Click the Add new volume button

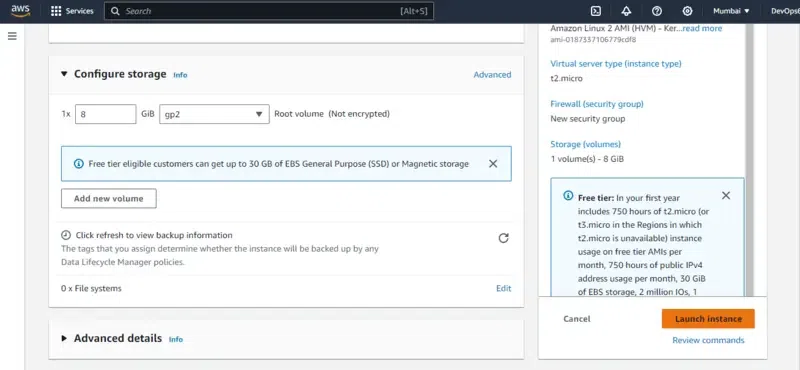109,199
